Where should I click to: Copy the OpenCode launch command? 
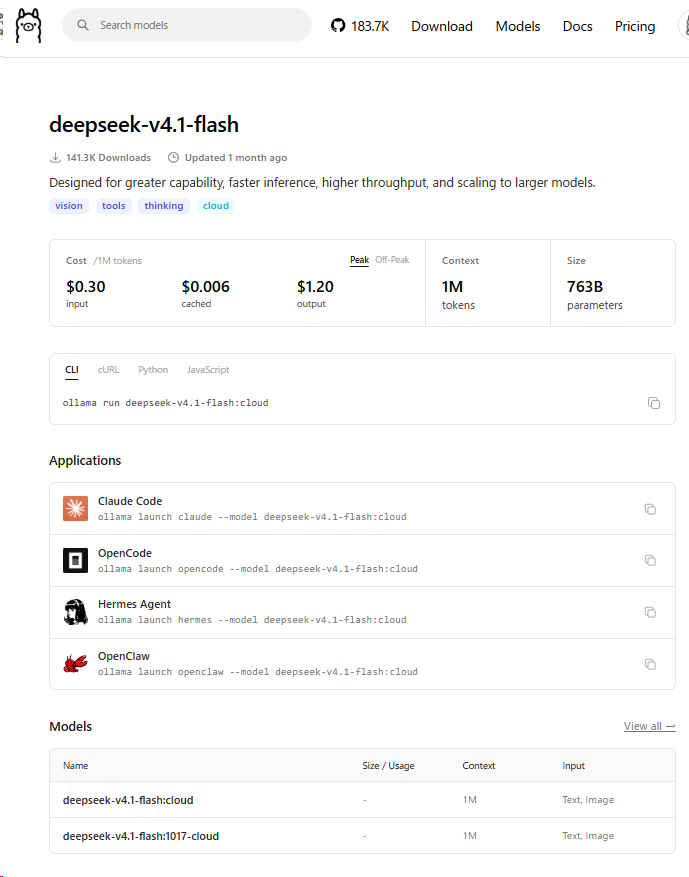(650, 560)
